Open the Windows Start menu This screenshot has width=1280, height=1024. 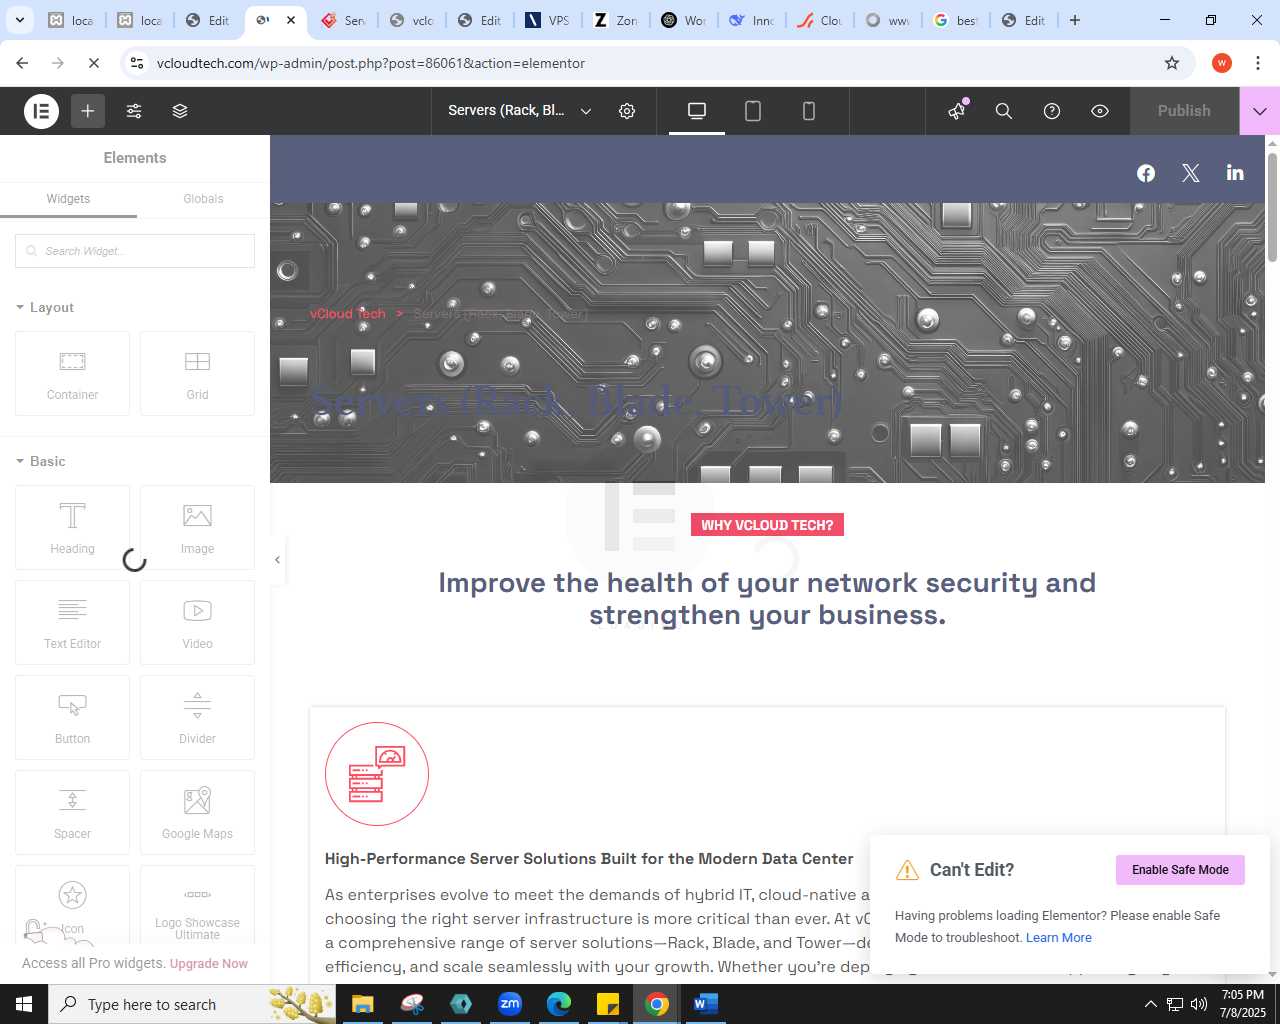pos(24,1004)
